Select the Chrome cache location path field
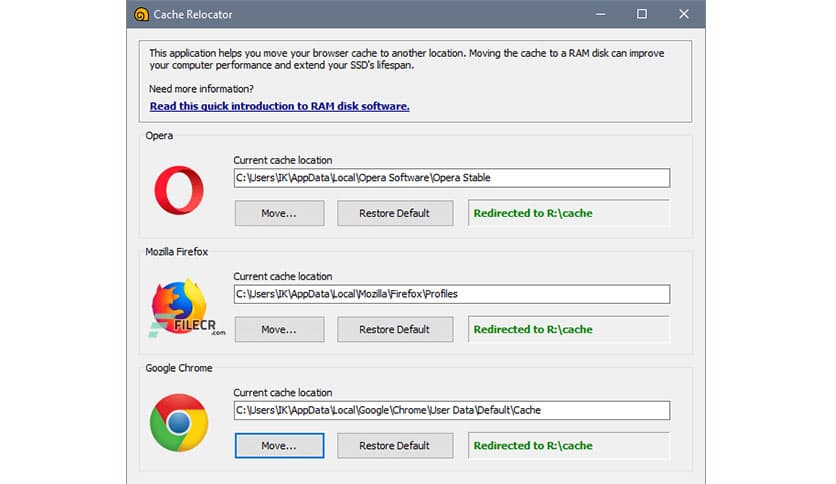Screen dimensions: 836x484 pos(452,410)
